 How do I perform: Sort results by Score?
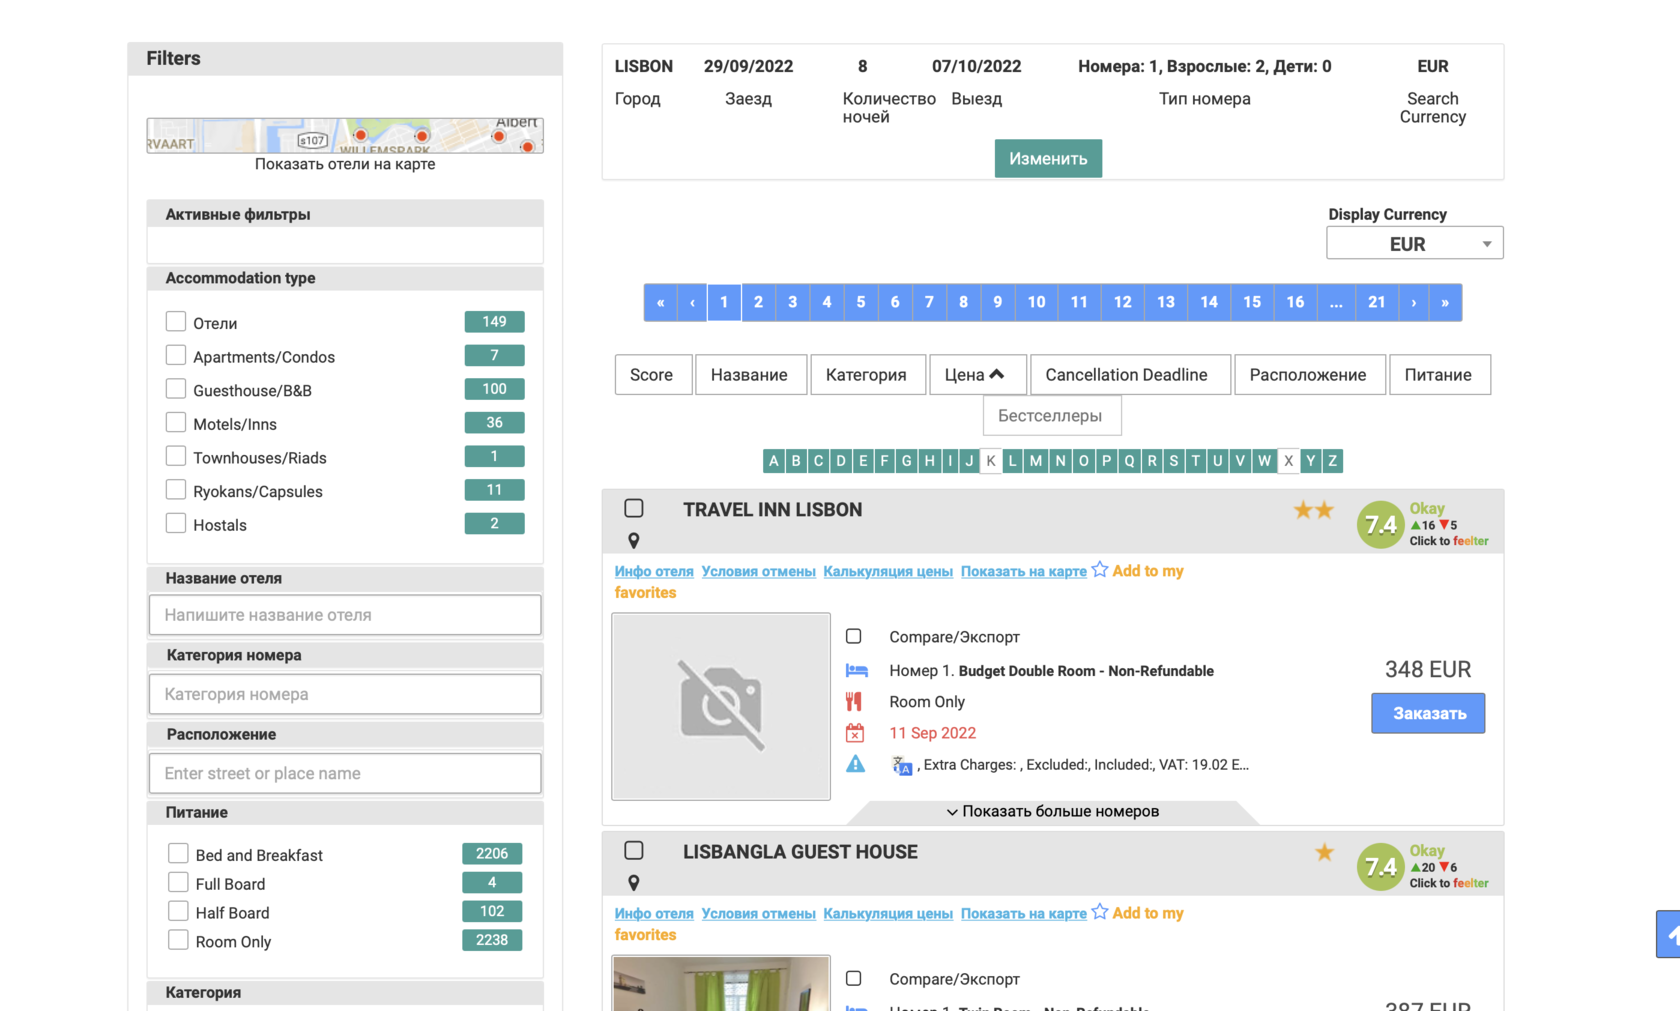(x=652, y=375)
